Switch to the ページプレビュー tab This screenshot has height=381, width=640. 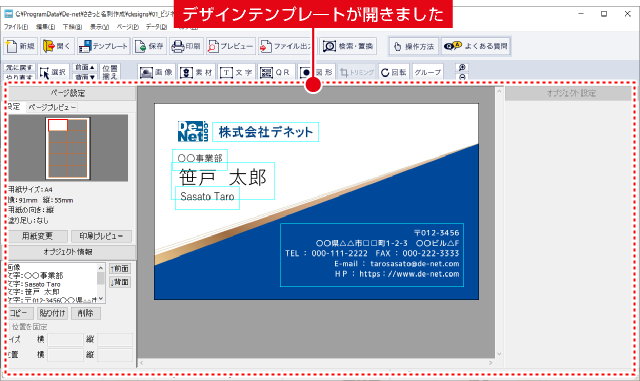pos(51,107)
